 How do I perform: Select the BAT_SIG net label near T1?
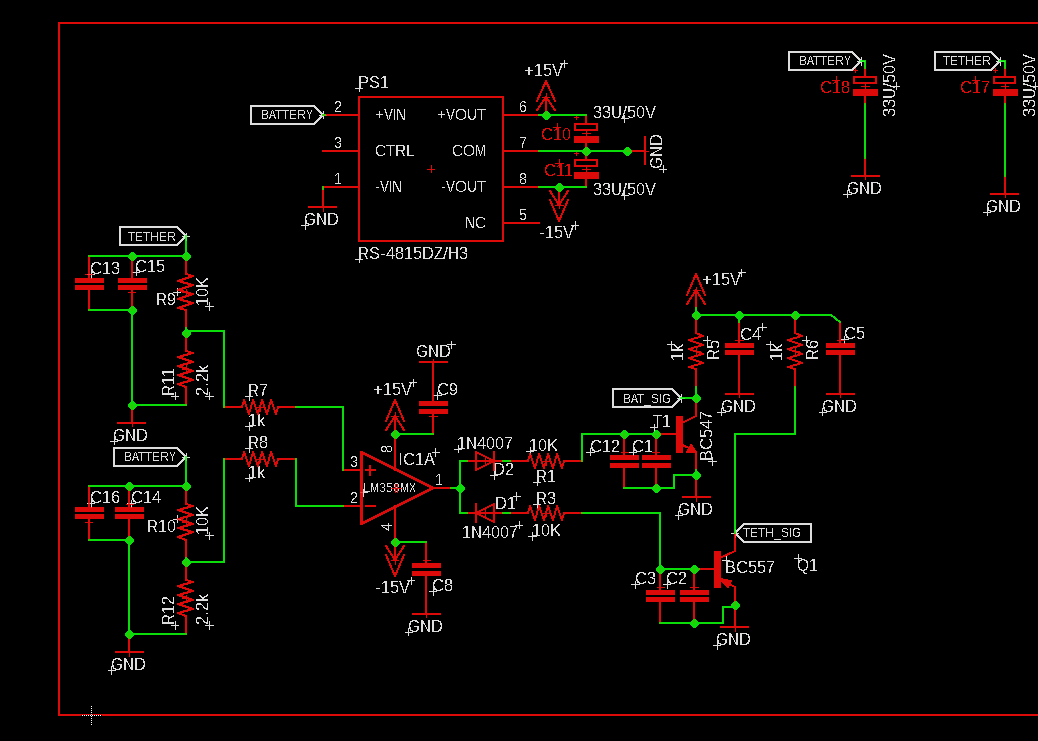tap(643, 397)
